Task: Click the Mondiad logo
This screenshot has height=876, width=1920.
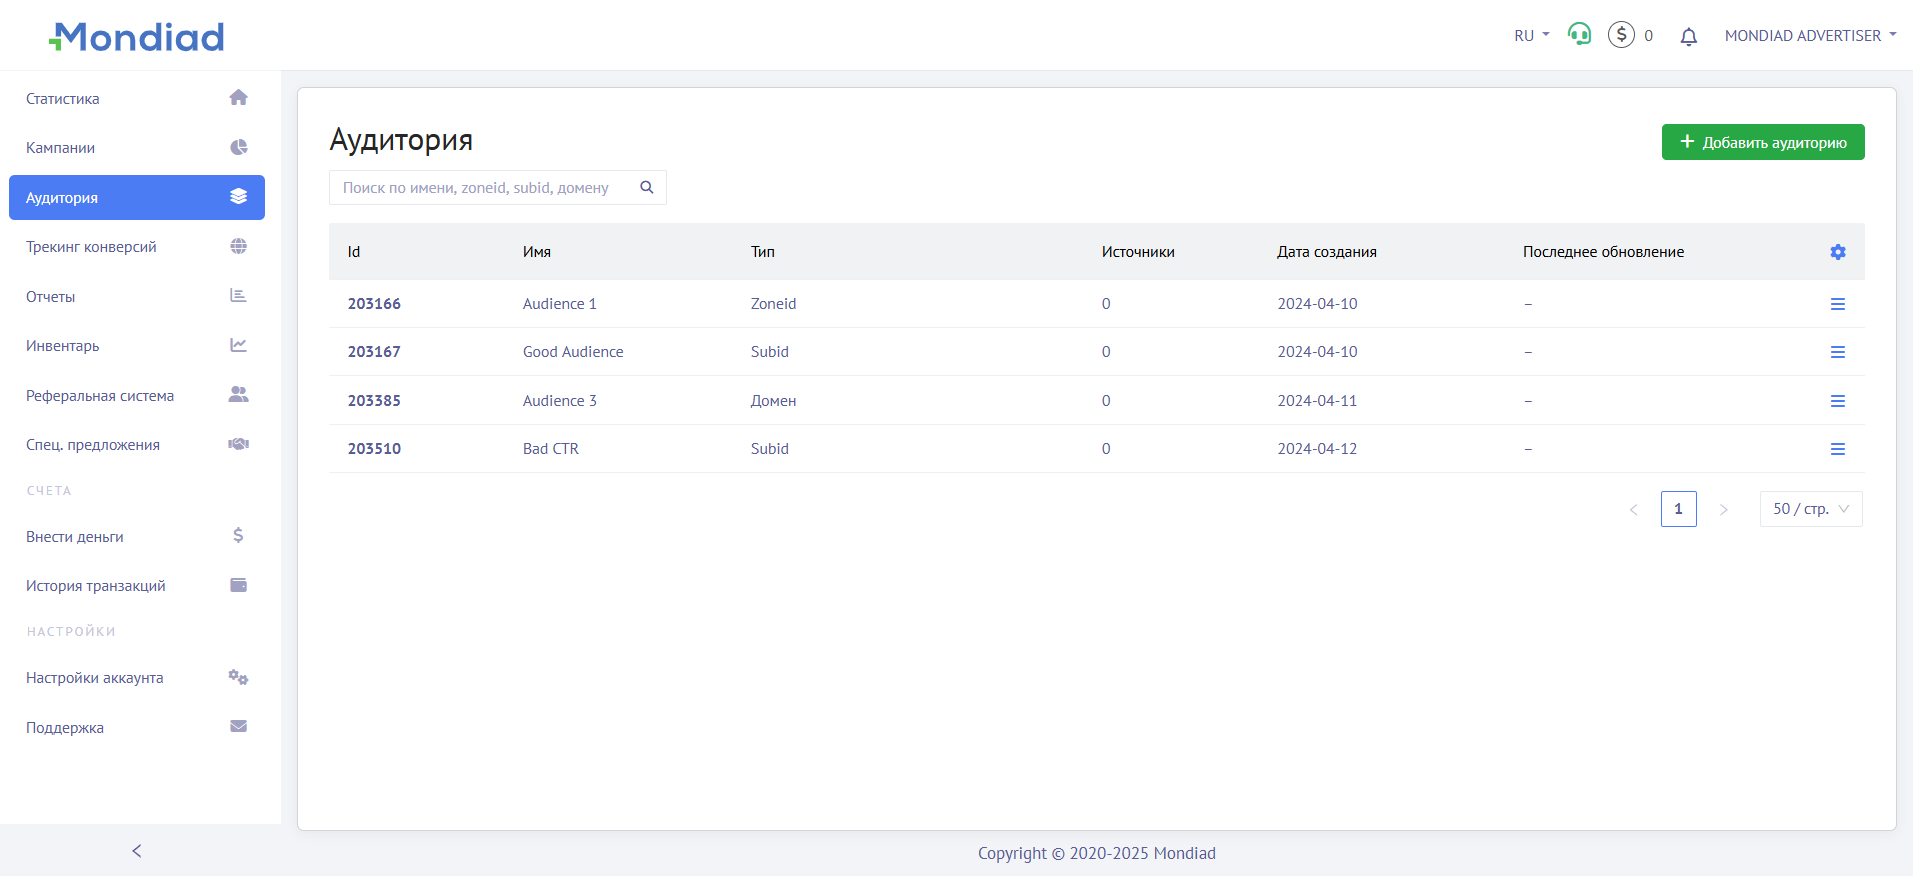Action: tap(137, 37)
